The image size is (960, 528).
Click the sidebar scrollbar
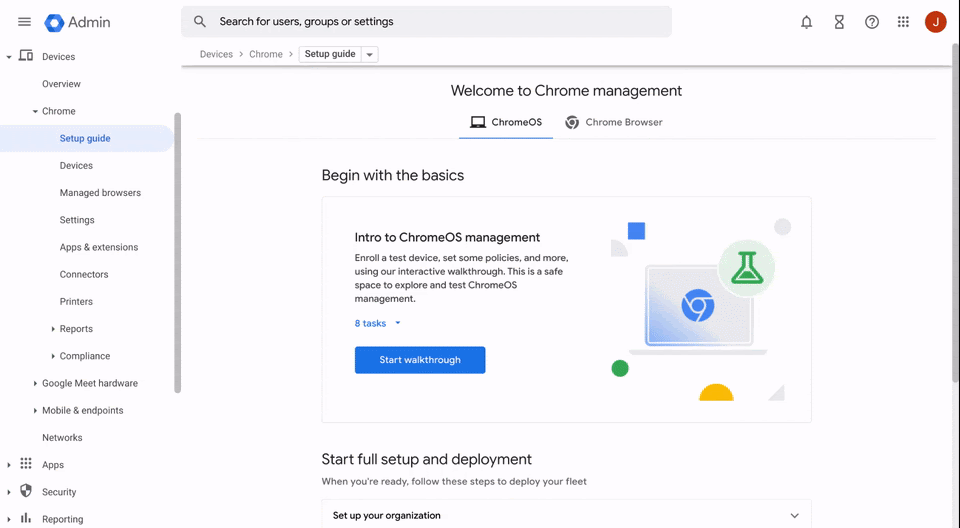coord(178,252)
